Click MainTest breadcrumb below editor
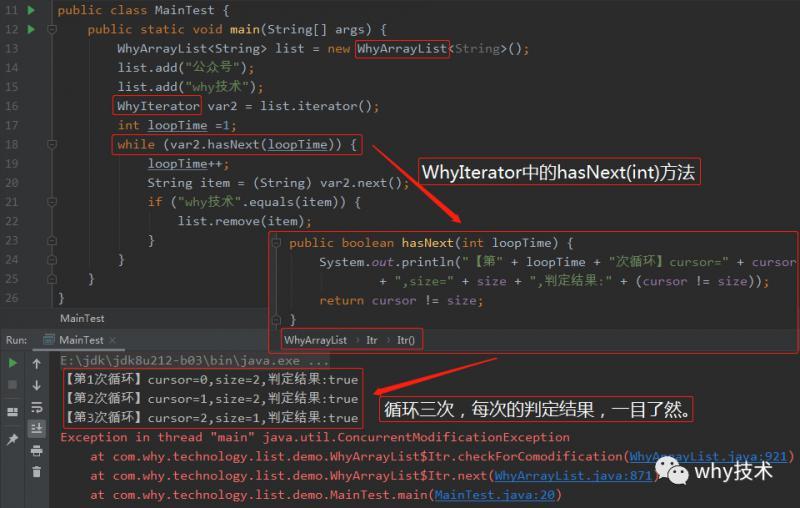 coord(82,319)
